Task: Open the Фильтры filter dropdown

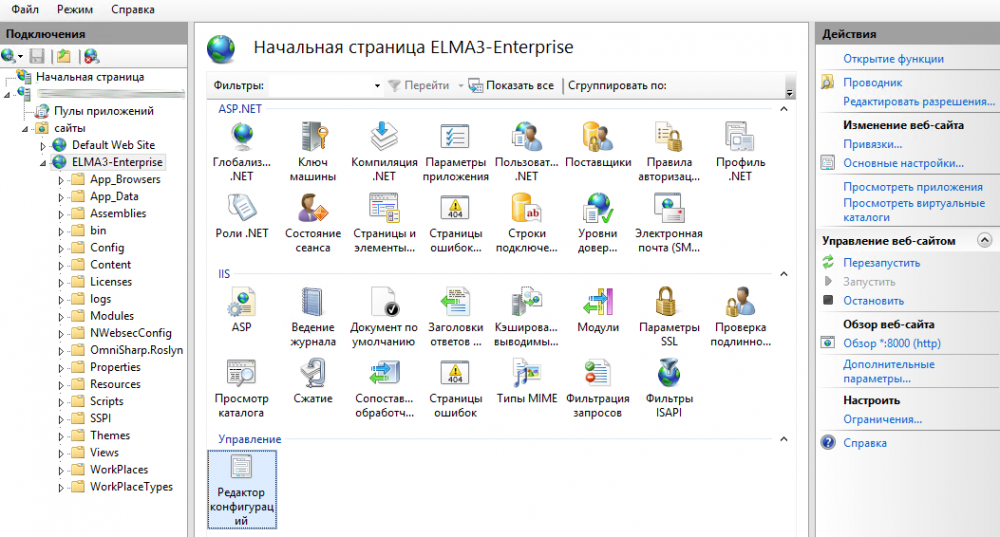Action: click(377, 85)
